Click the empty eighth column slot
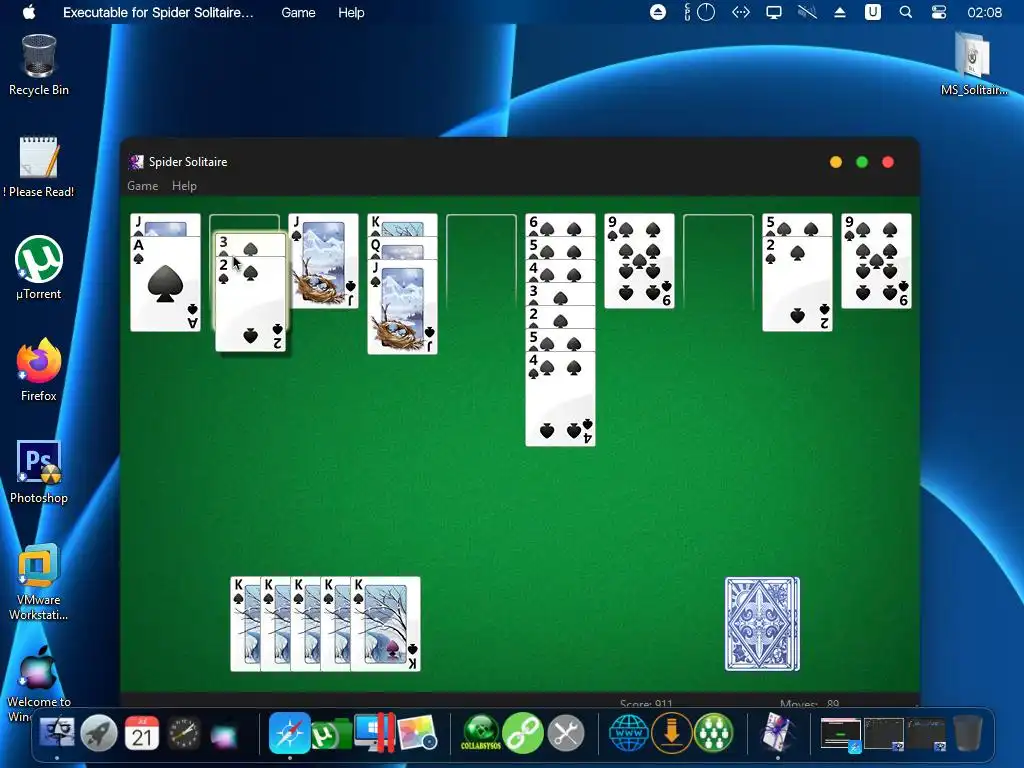Screen dimensions: 1024x768 pyautogui.click(x=718, y=261)
